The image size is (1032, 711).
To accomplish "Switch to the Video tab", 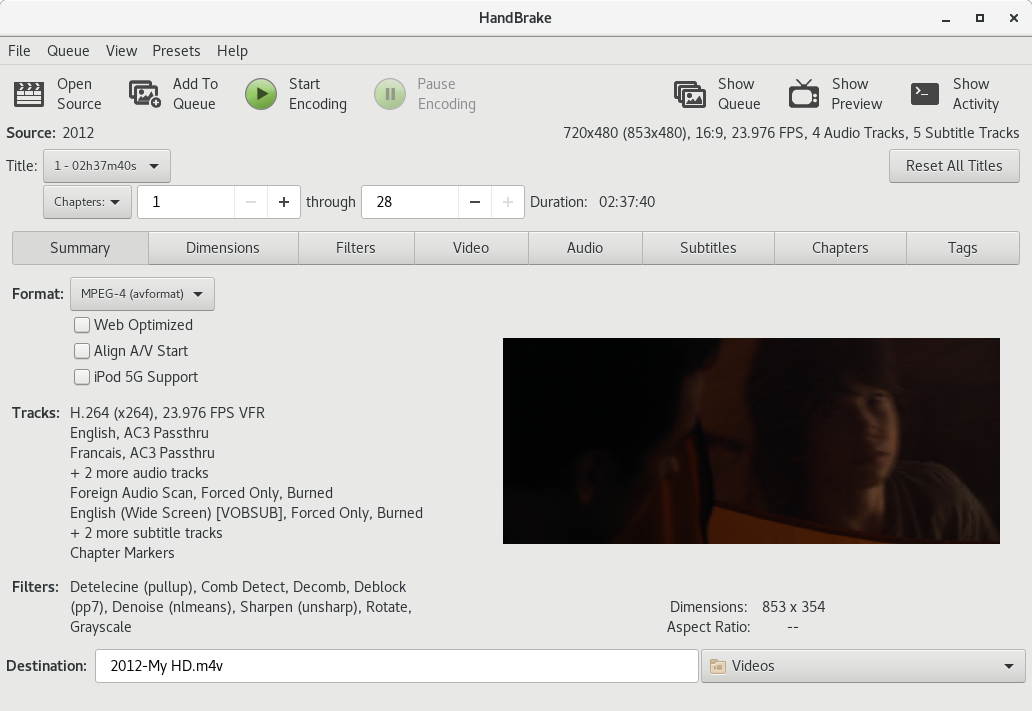I will (471, 248).
